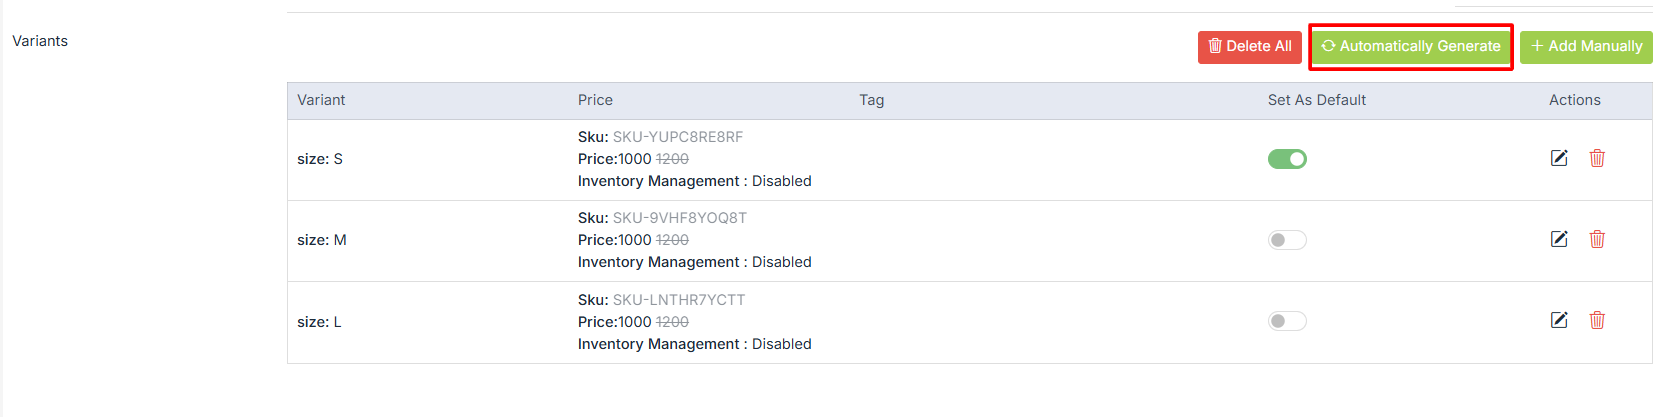The width and height of the screenshot is (1657, 417).
Task: Click the Automatically Generate button
Action: pyautogui.click(x=1410, y=47)
